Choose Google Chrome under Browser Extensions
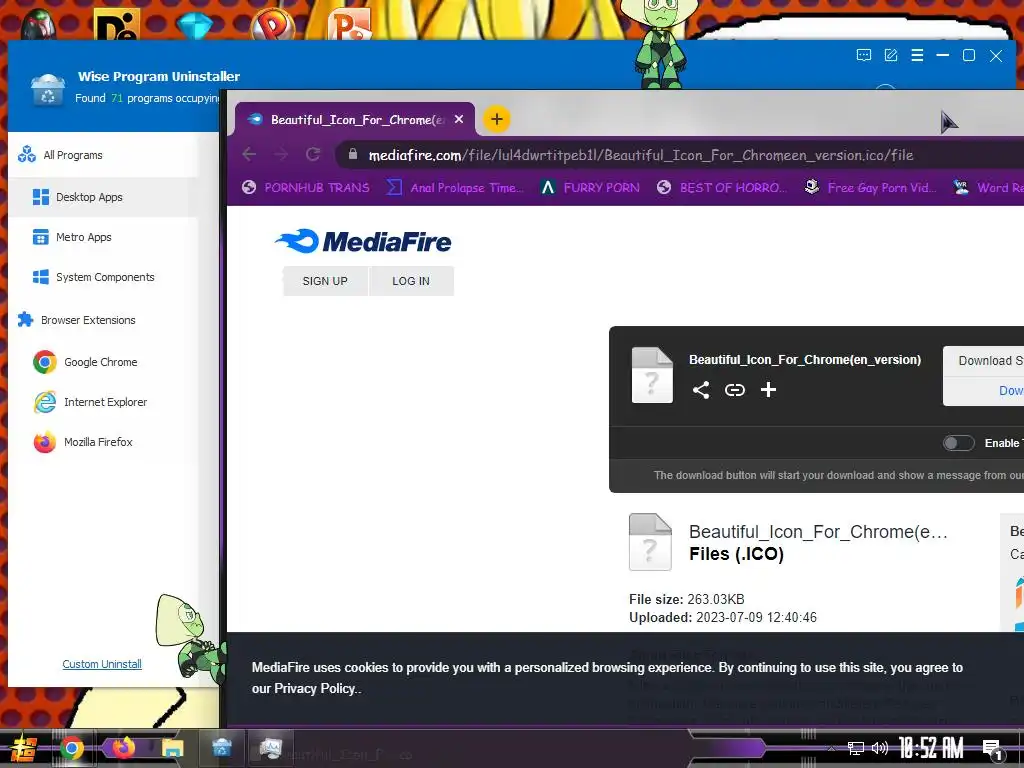 [x=103, y=362]
